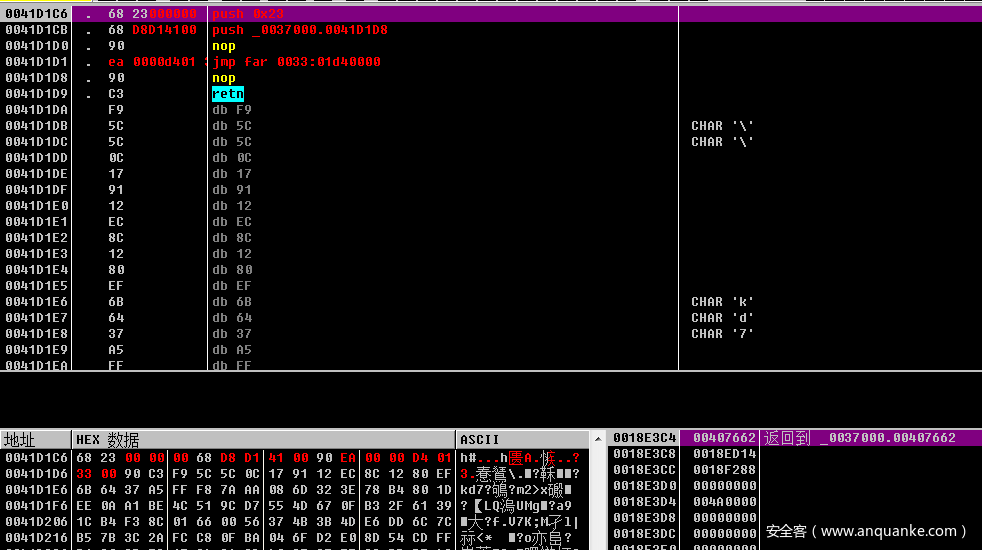Viewport: 982px width, 550px height.
Task: Select the retn instruction at 0041D1D9
Action: 228,94
